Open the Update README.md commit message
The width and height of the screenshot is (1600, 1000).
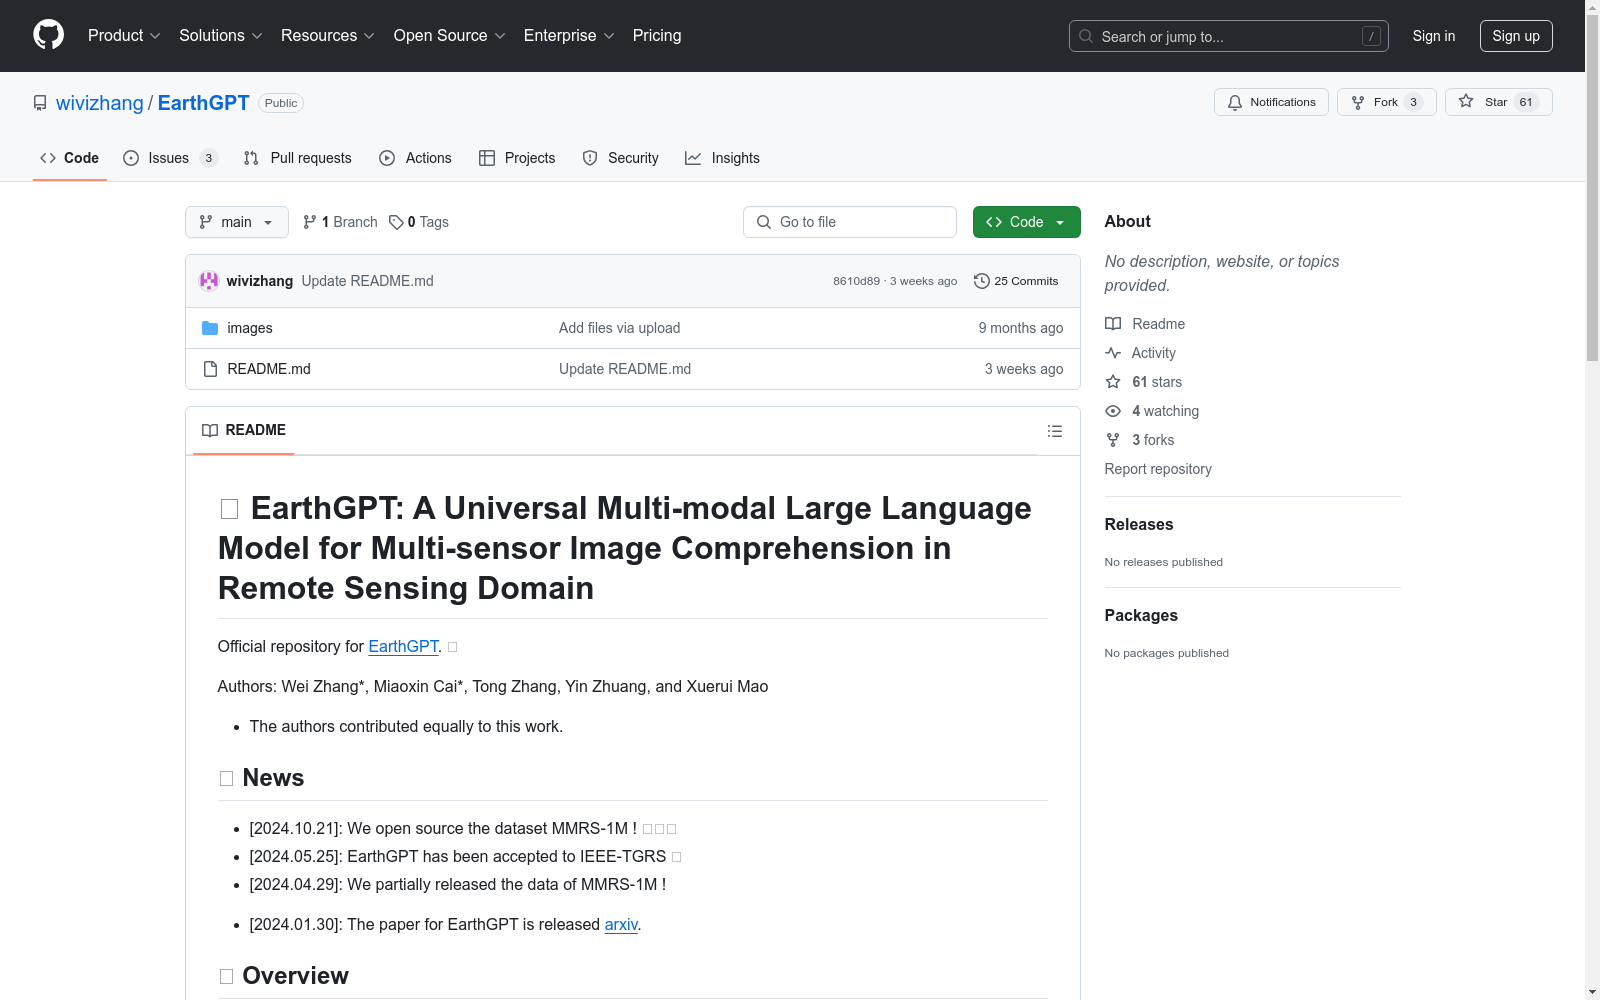(368, 281)
